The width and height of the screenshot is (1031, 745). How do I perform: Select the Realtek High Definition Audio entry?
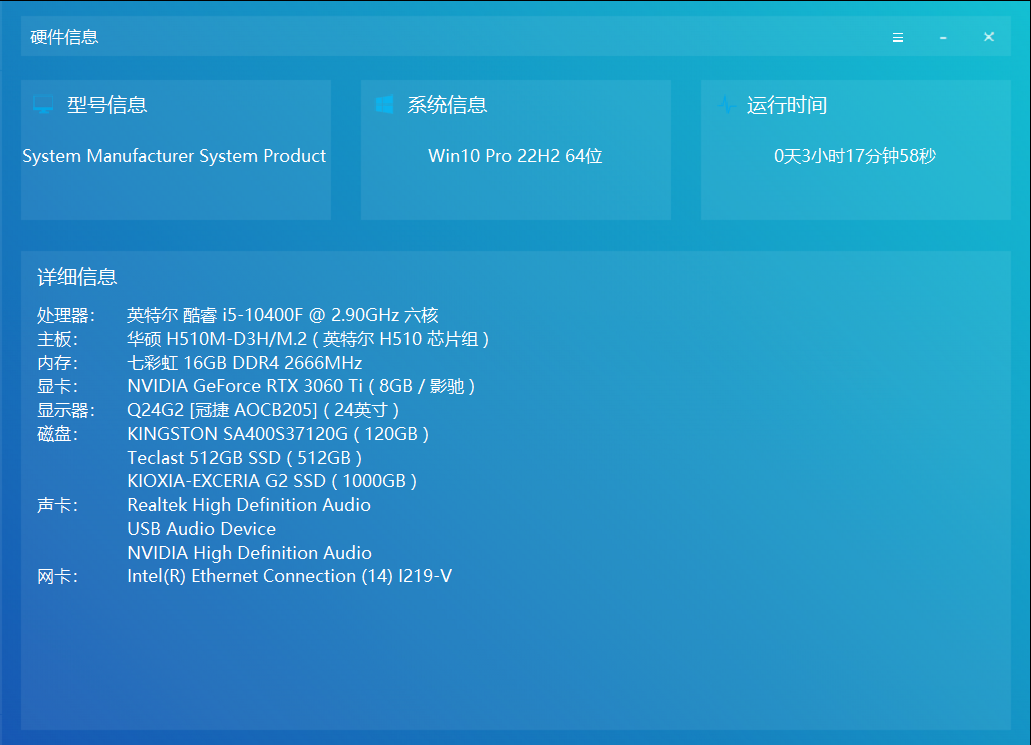(249, 505)
